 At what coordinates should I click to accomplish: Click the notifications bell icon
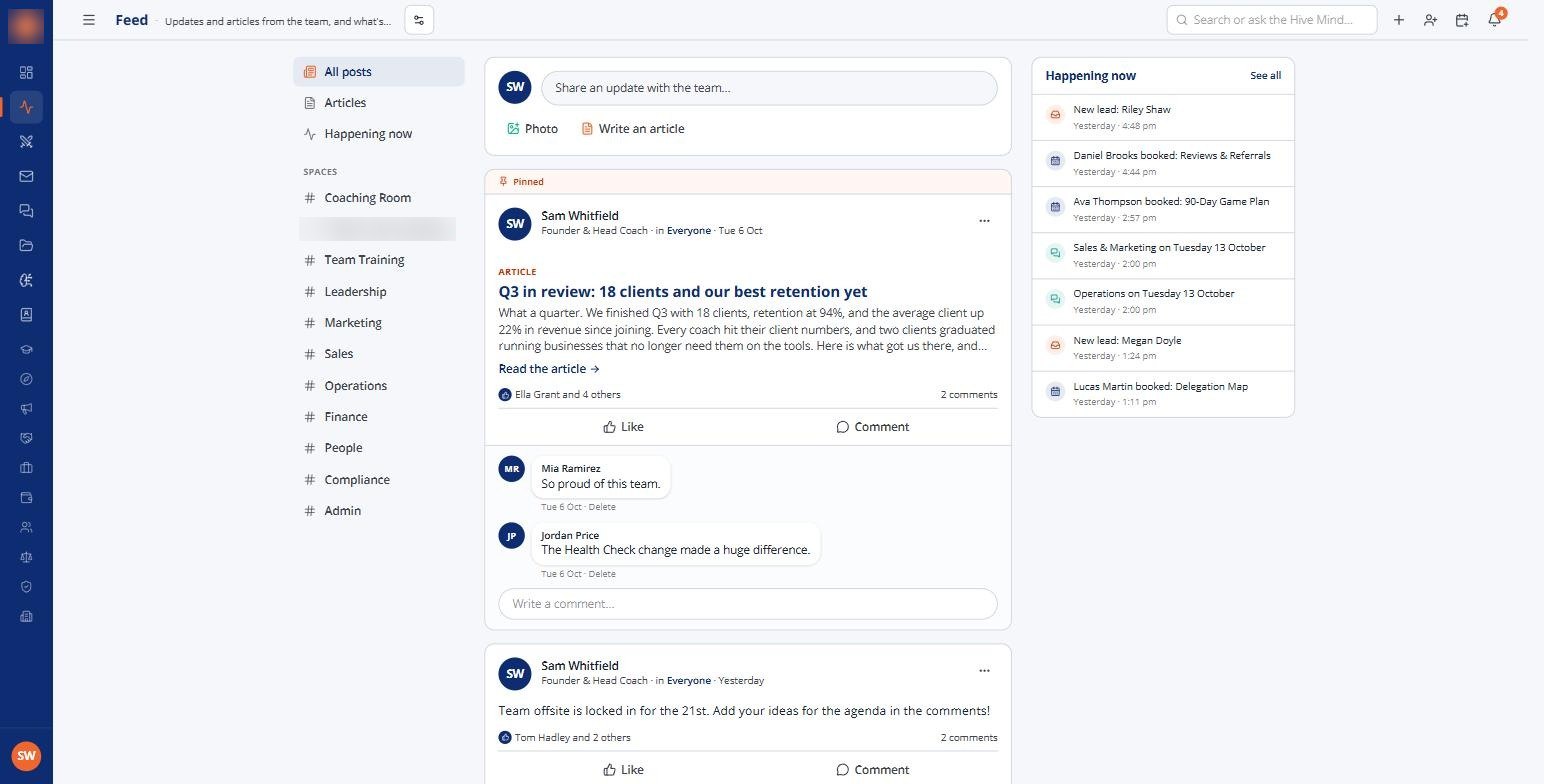[1494, 20]
